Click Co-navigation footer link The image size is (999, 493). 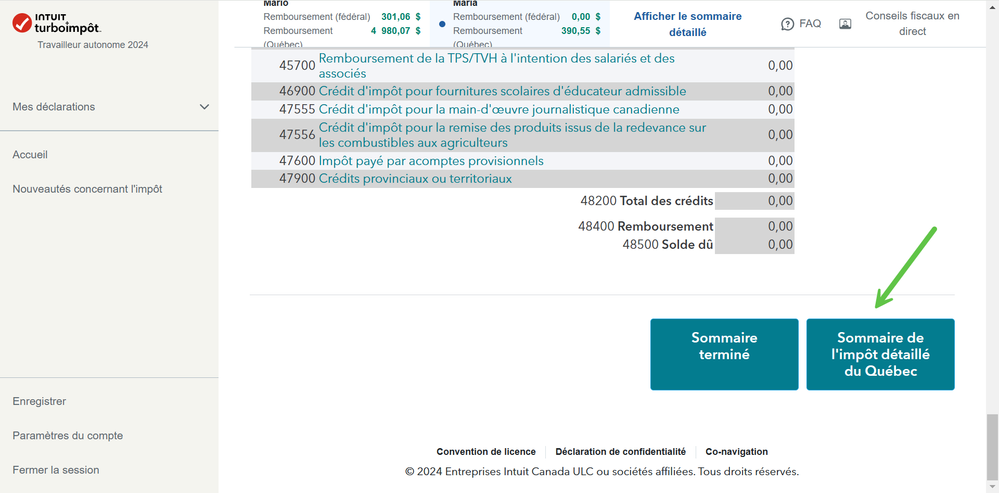pyautogui.click(x=737, y=452)
